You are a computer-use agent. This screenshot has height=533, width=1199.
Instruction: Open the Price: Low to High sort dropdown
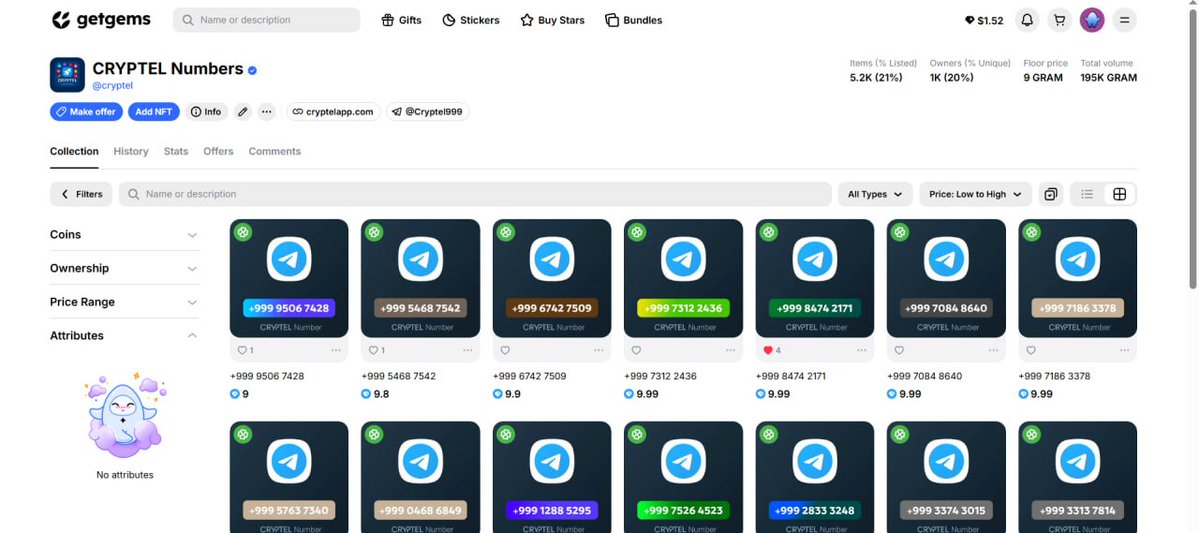click(x=976, y=194)
